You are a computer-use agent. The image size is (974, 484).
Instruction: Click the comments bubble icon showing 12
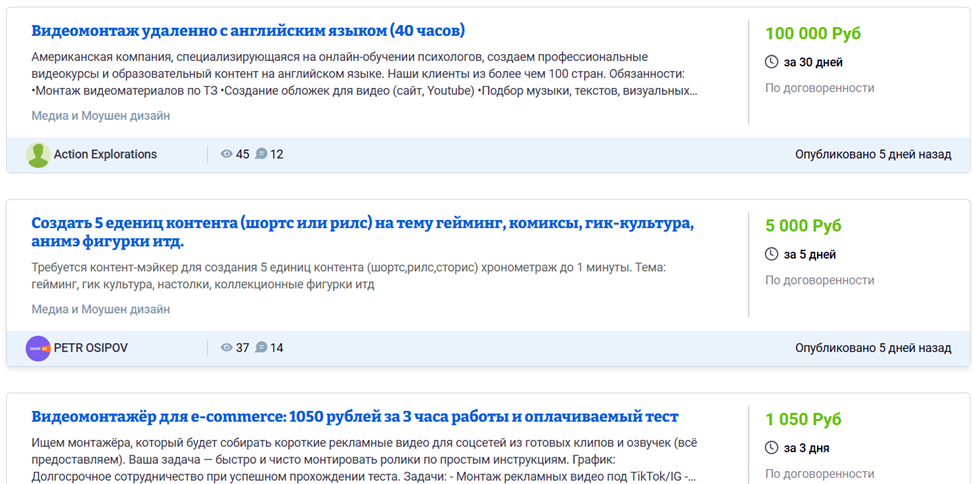[261, 154]
